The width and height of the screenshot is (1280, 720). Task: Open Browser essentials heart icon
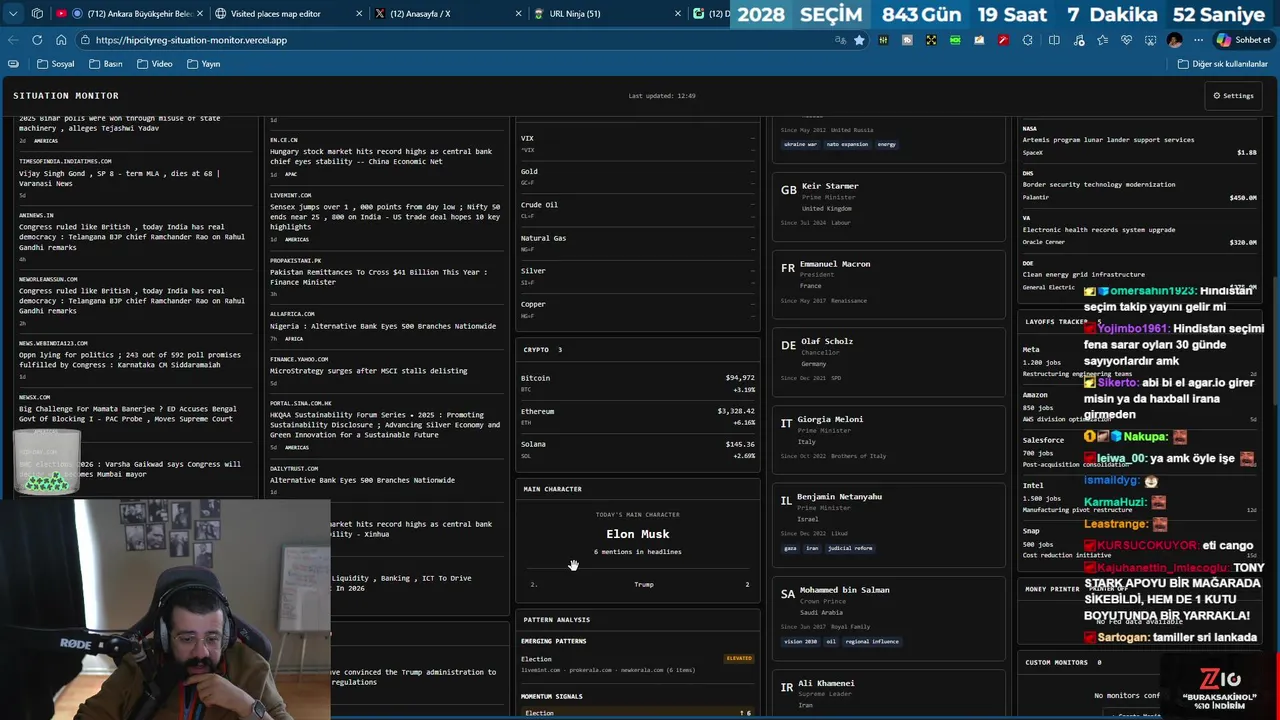point(1126,40)
